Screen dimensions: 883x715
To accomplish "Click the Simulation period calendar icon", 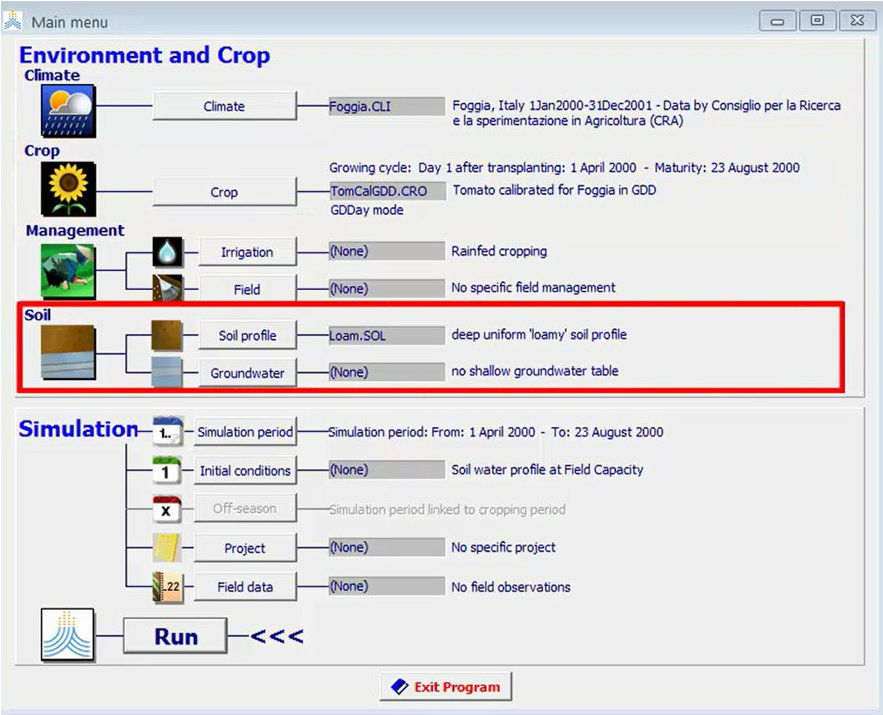I will 168,432.
